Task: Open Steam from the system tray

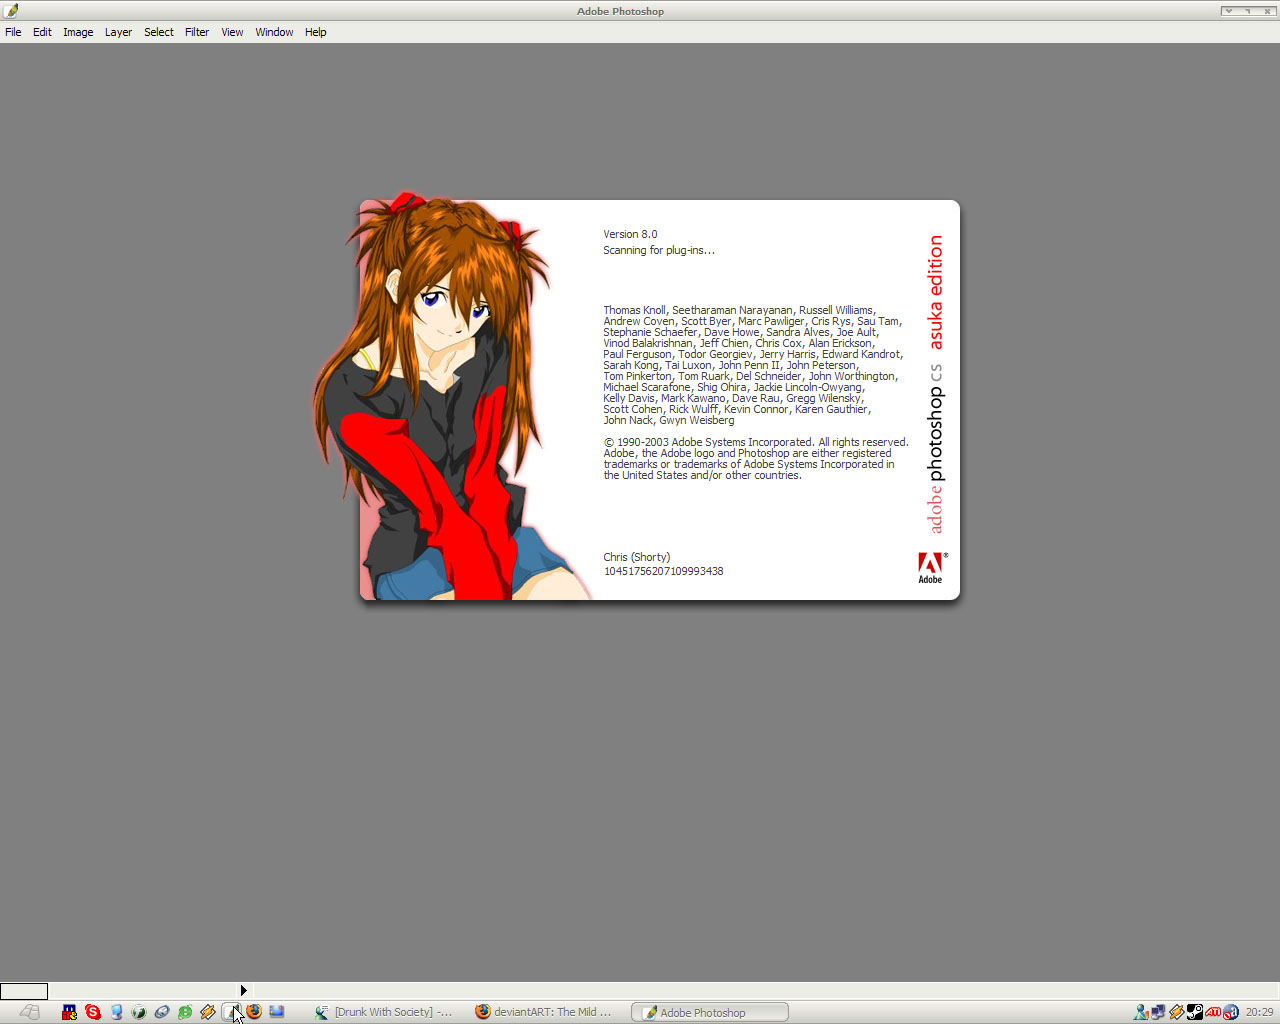Action: pyautogui.click(x=1195, y=1012)
